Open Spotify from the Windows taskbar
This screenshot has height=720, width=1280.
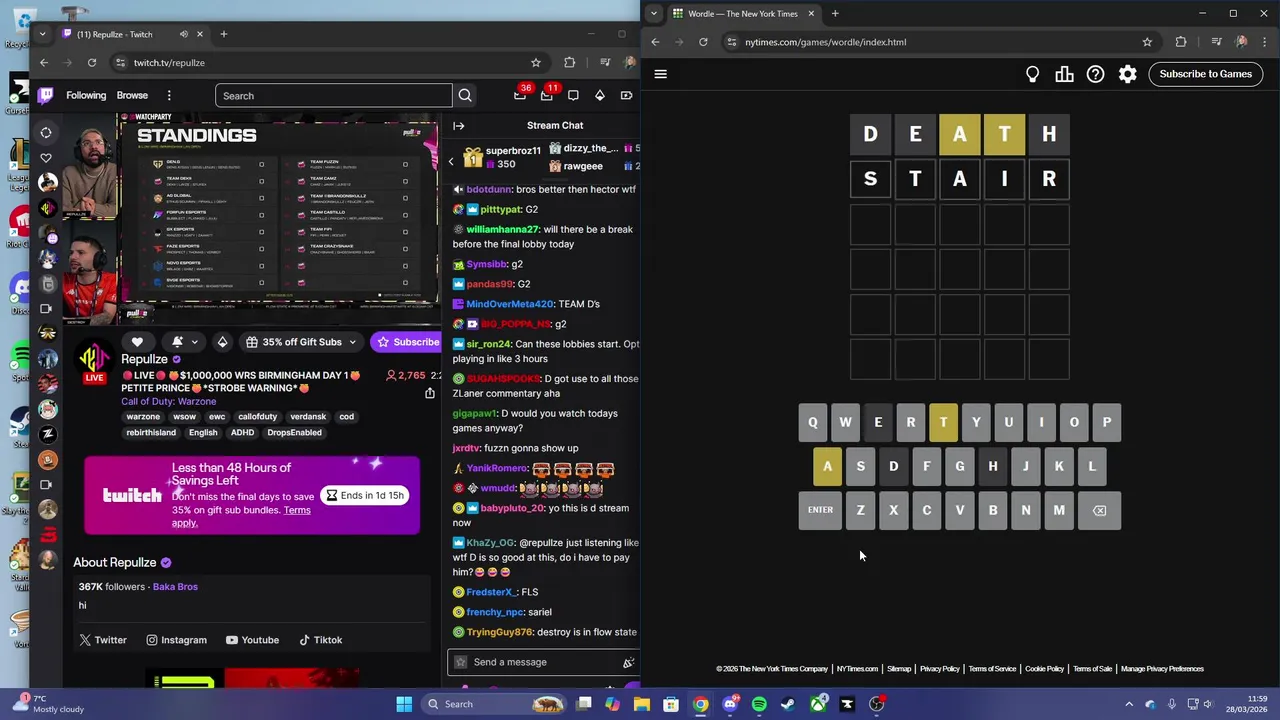coord(759,704)
